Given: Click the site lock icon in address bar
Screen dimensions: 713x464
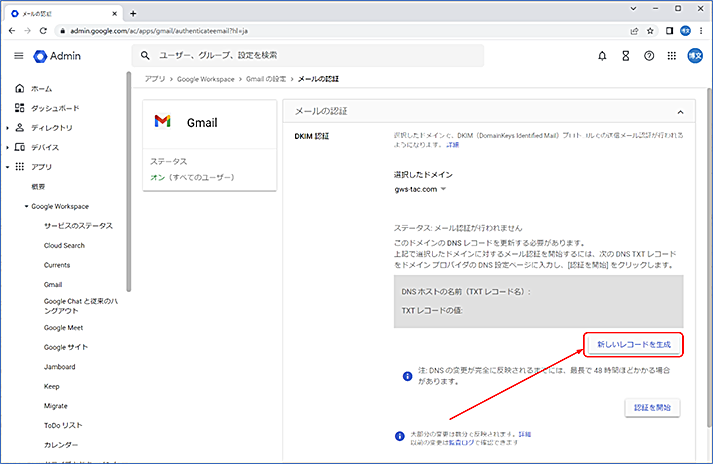Looking at the screenshot, I should tap(63, 31).
